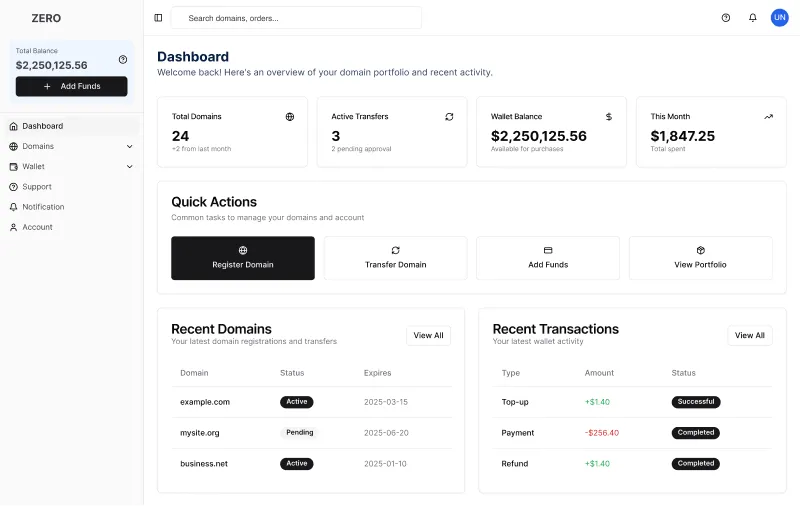Click the help icon in top bar
Image resolution: width=800 pixels, height=508 pixels.
(726, 18)
